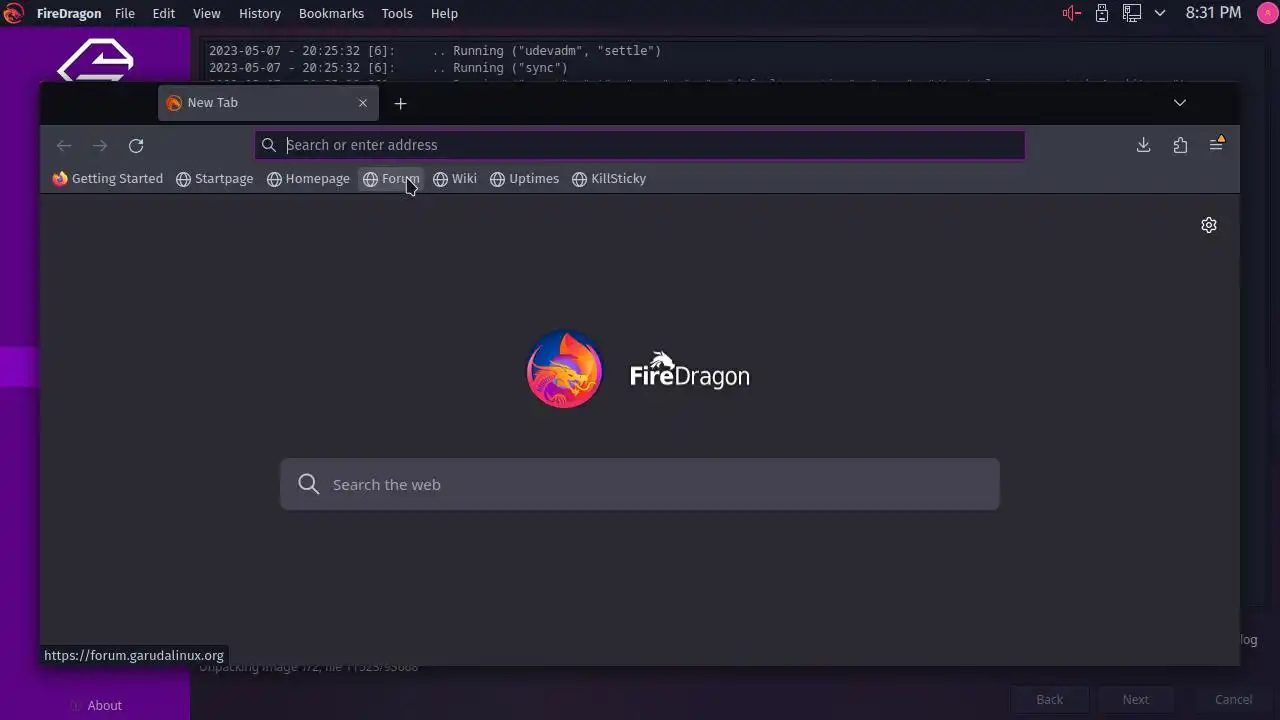Open the KillSticky bookmark
The image size is (1280, 720).
610,179
